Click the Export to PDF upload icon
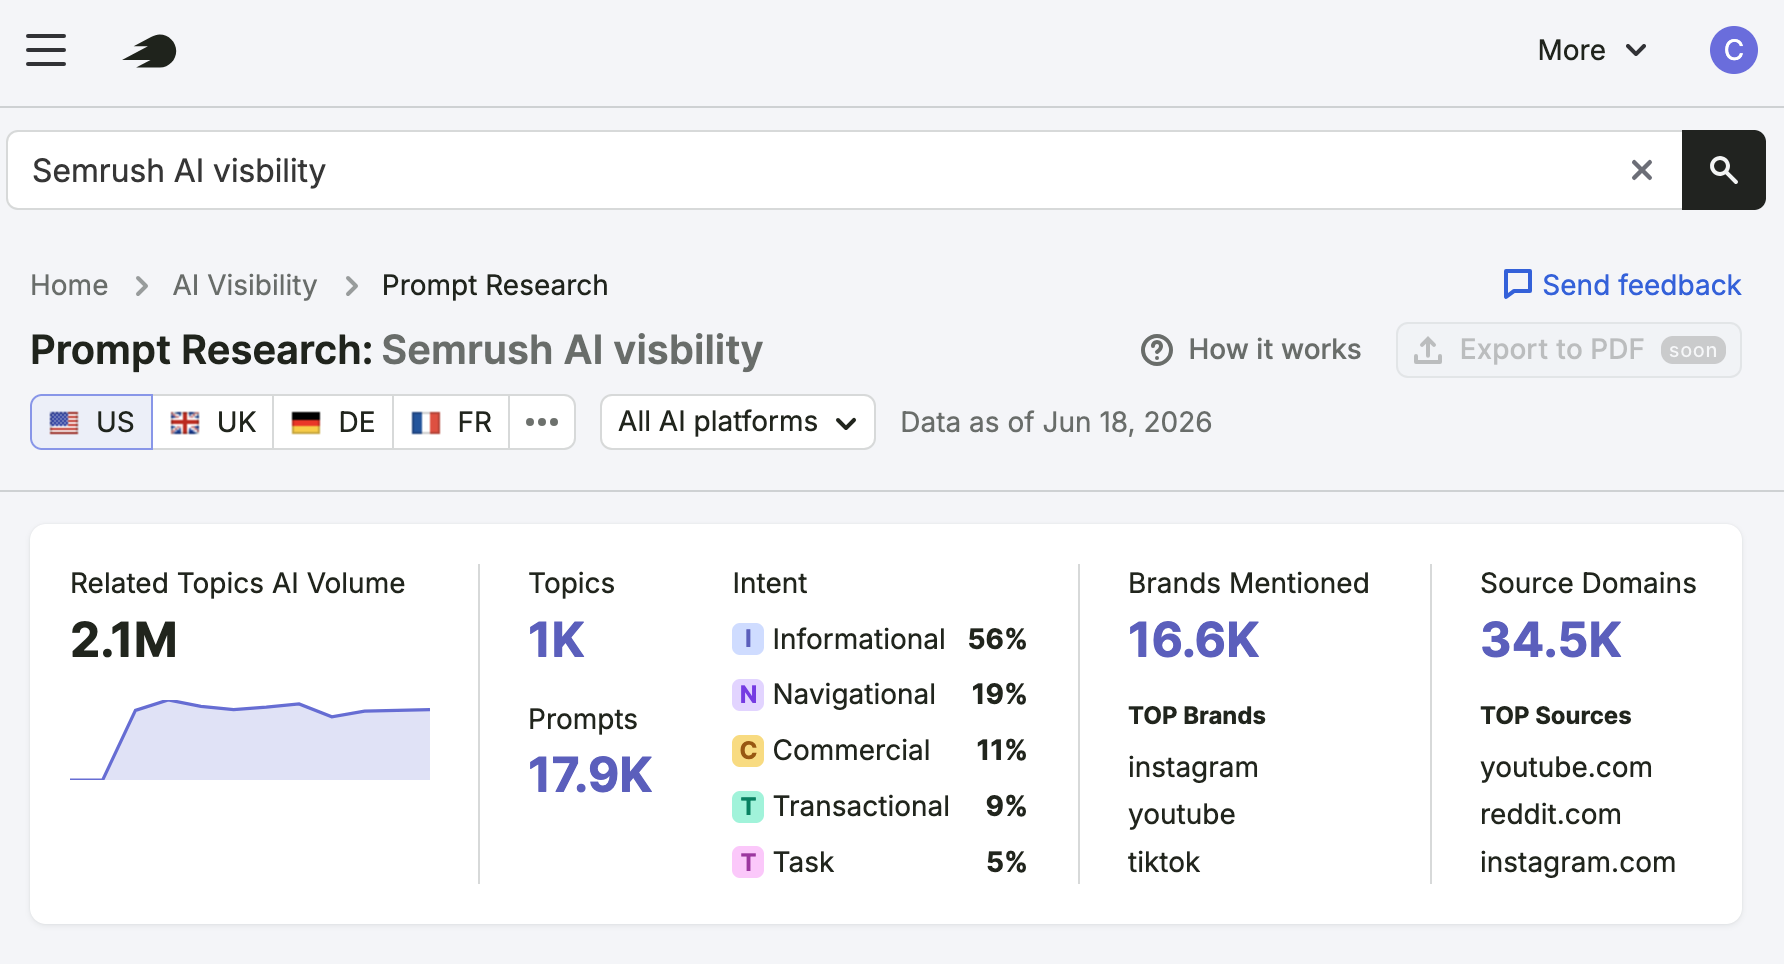The image size is (1784, 964). tap(1428, 350)
